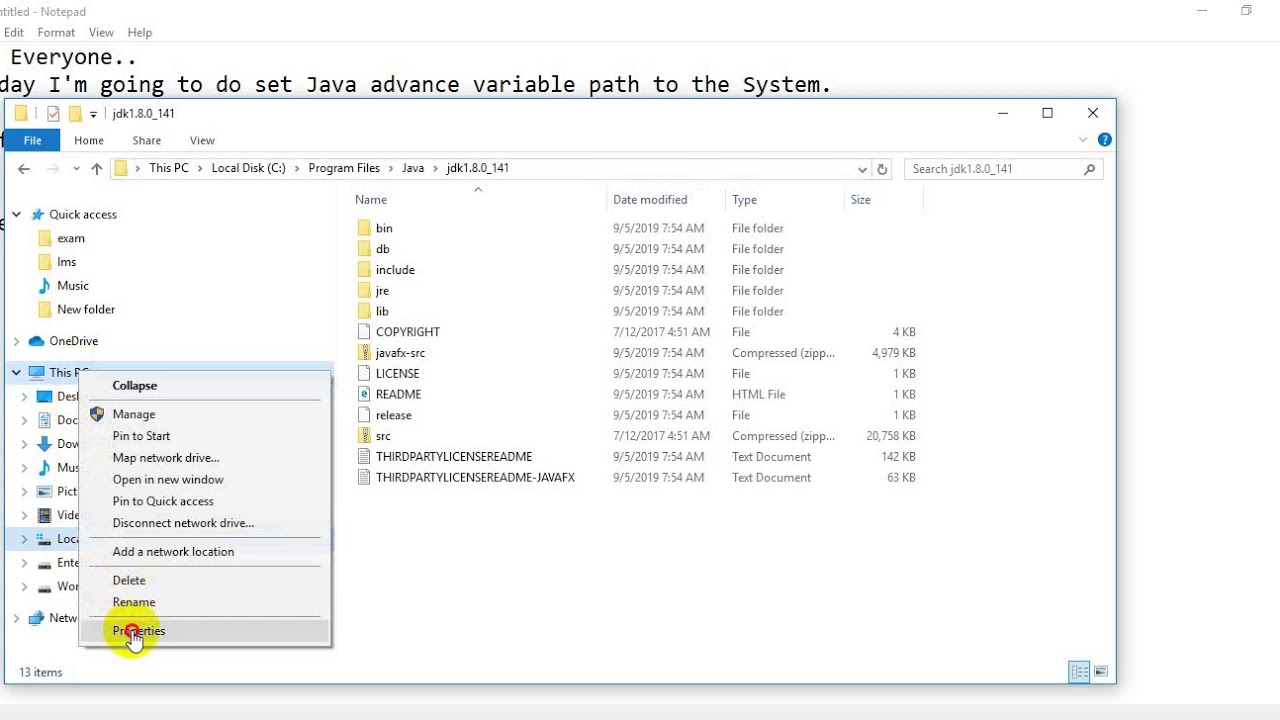
Task: Sort files by Date modified column
Action: pyautogui.click(x=650, y=200)
